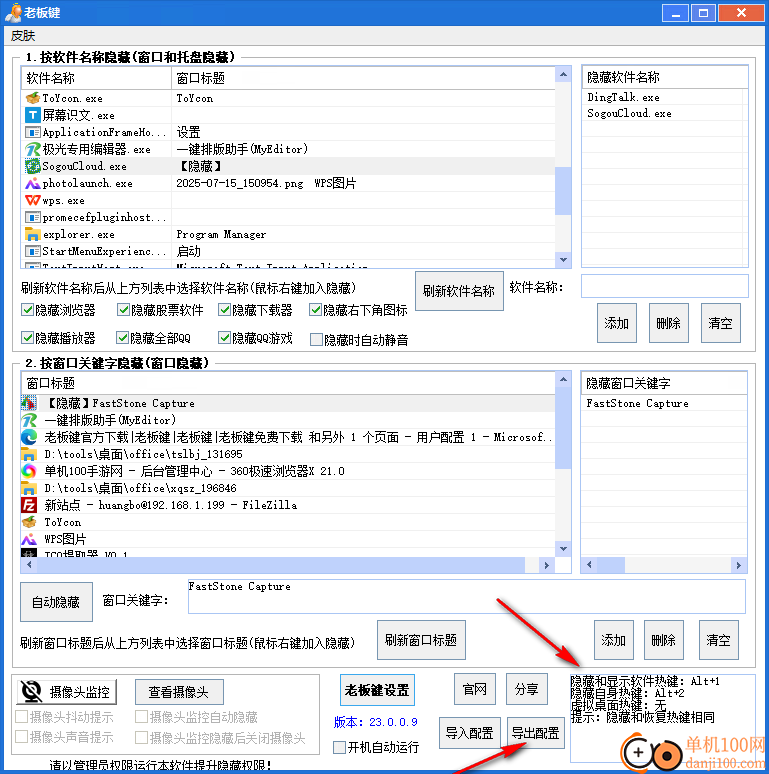The height and width of the screenshot is (774, 769).
Task: Click the SogouCloud.exe icon
Action: (x=33, y=166)
